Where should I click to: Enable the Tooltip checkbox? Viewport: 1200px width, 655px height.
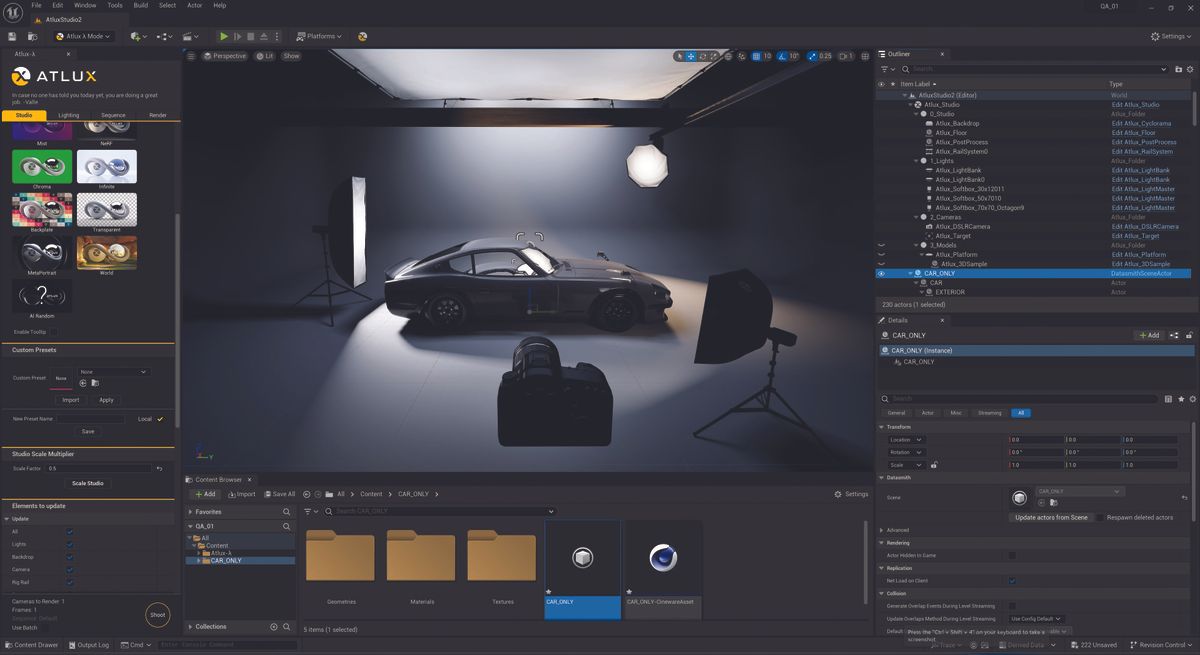point(53,331)
